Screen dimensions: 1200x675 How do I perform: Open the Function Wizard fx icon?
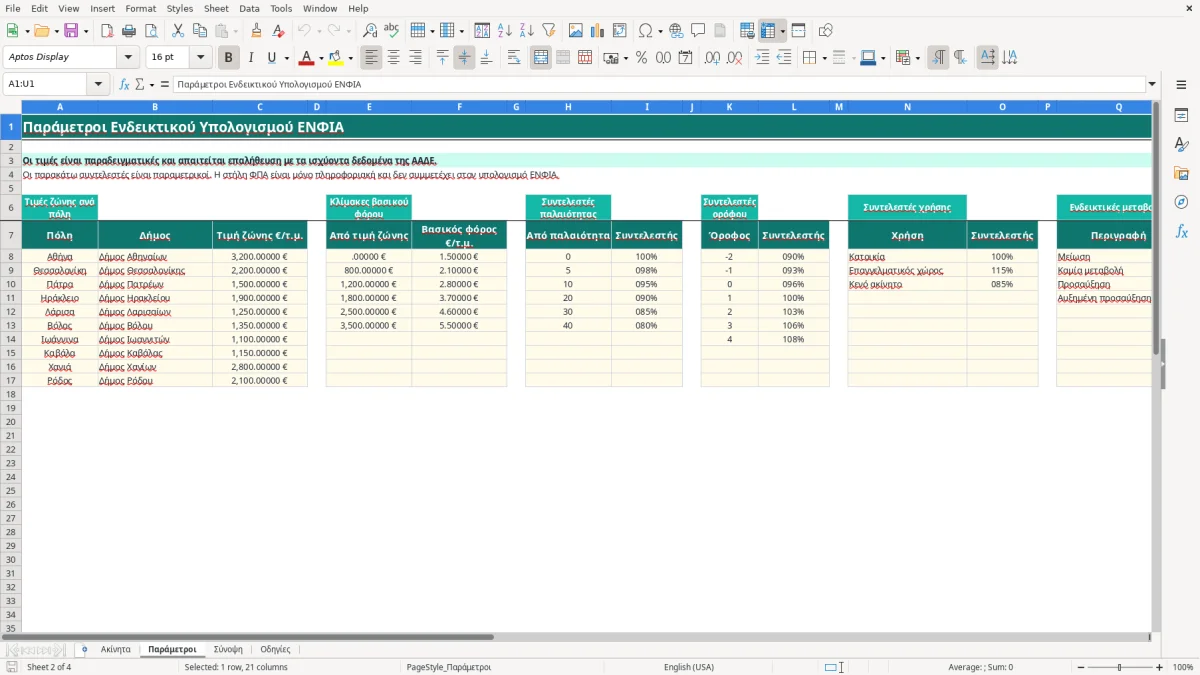click(124, 85)
